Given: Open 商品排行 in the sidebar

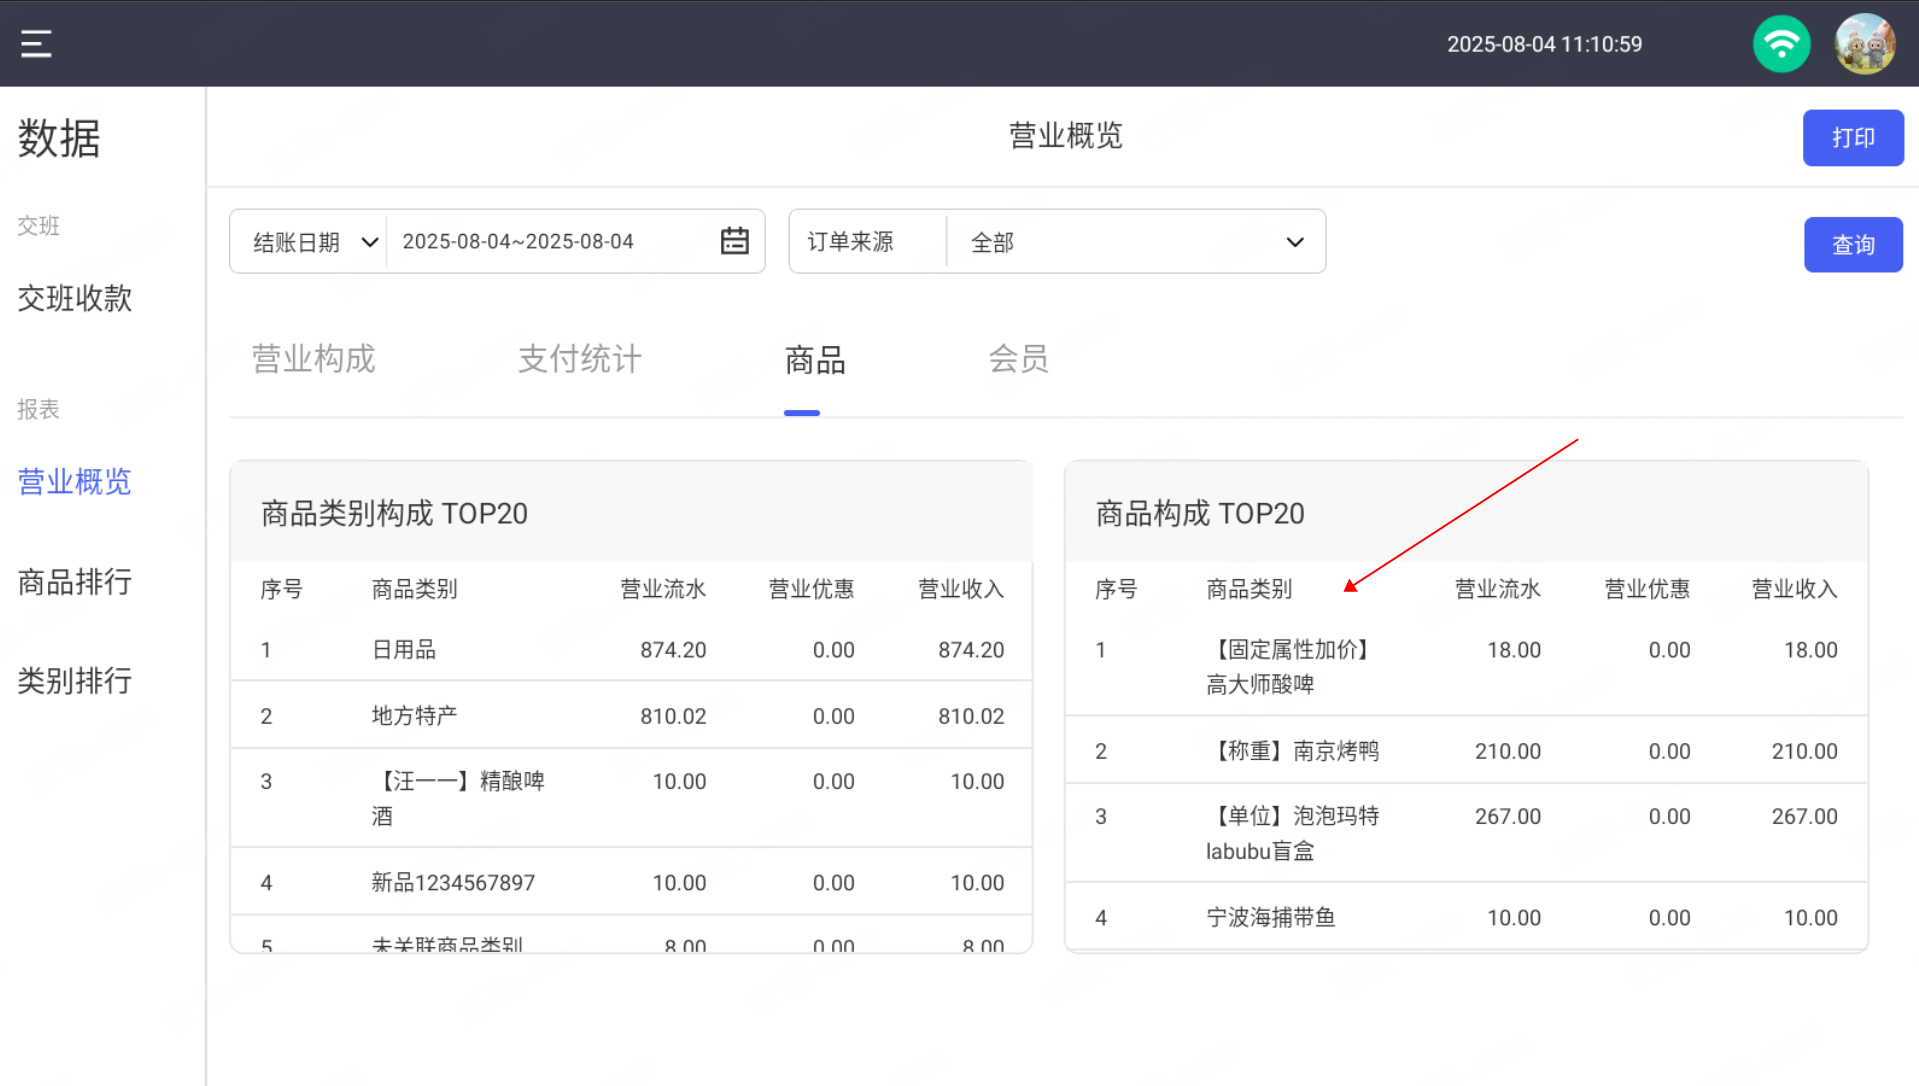Looking at the screenshot, I should [75, 582].
